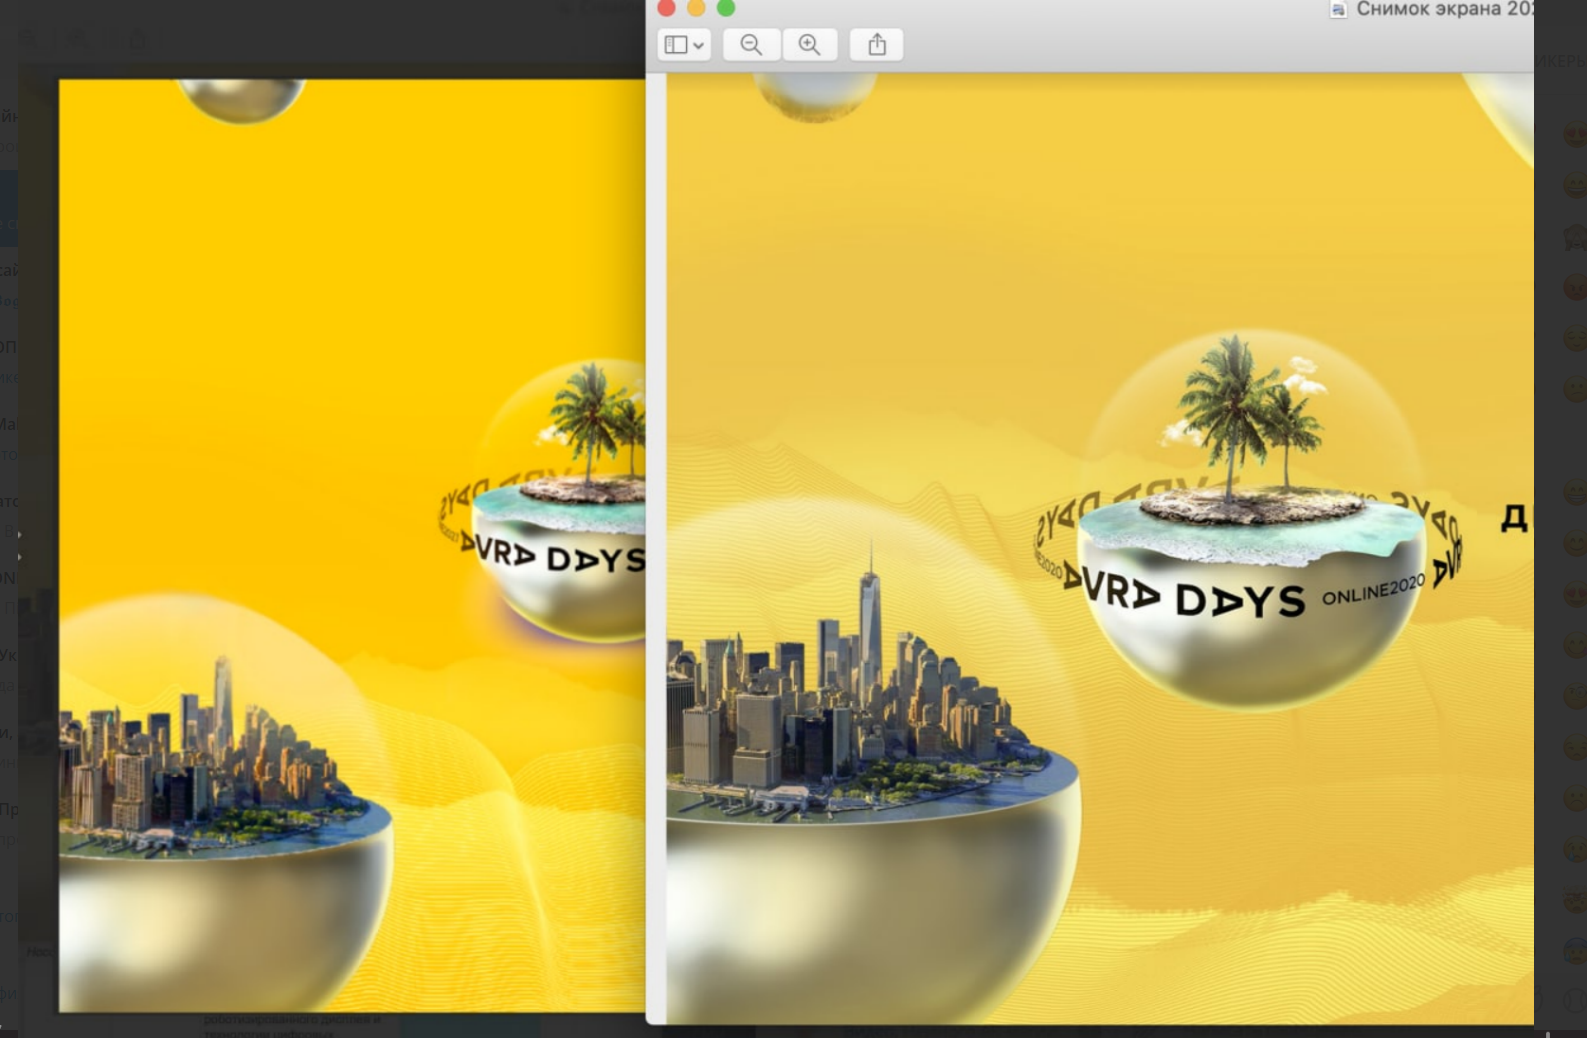
Task: Click the yellow poster in the background window
Action: click(x=352, y=546)
